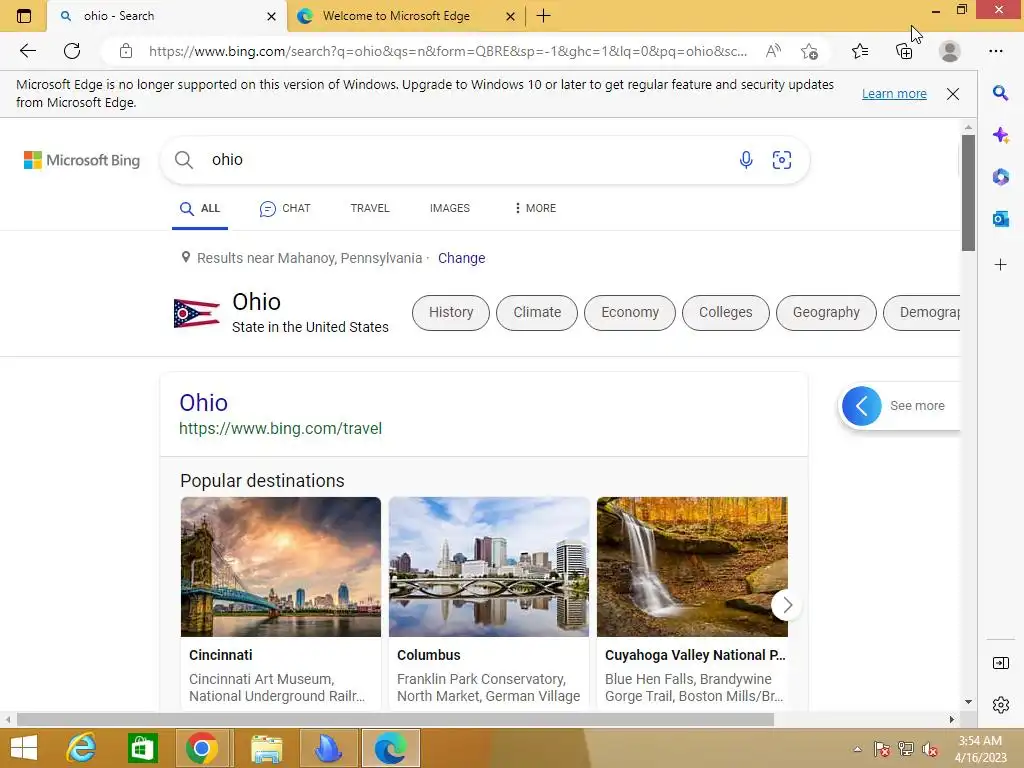View site information lock icon

pos(126,51)
